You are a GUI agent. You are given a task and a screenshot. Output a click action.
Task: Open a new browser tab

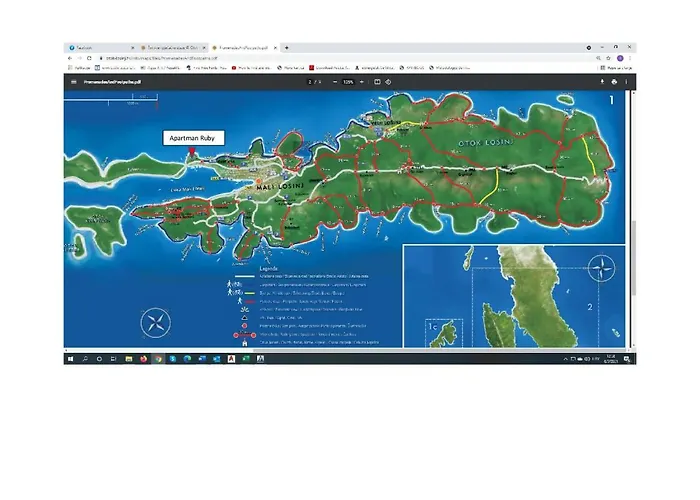(287, 48)
